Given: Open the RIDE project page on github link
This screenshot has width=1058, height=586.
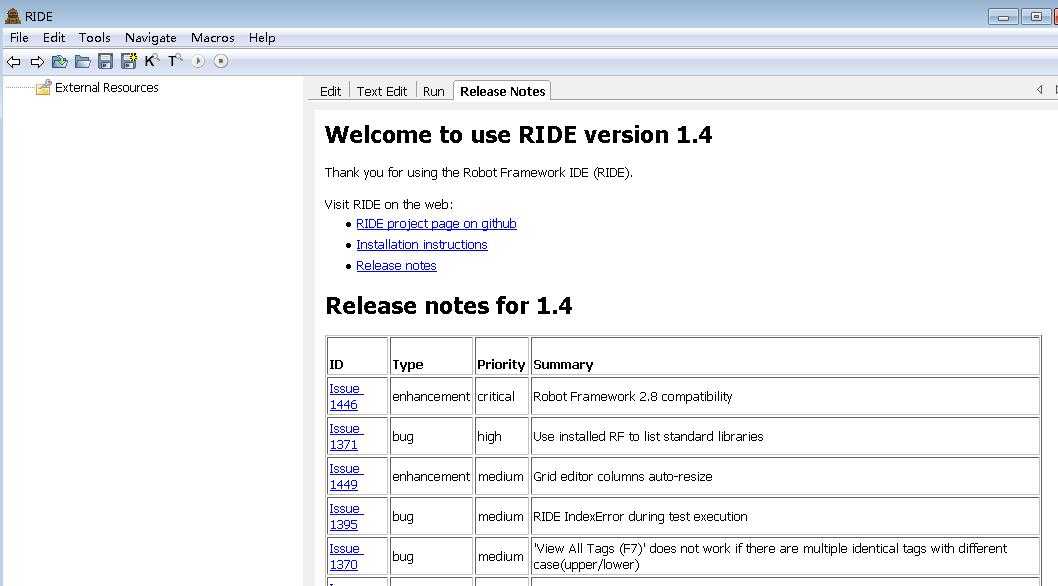Looking at the screenshot, I should coord(437,223).
